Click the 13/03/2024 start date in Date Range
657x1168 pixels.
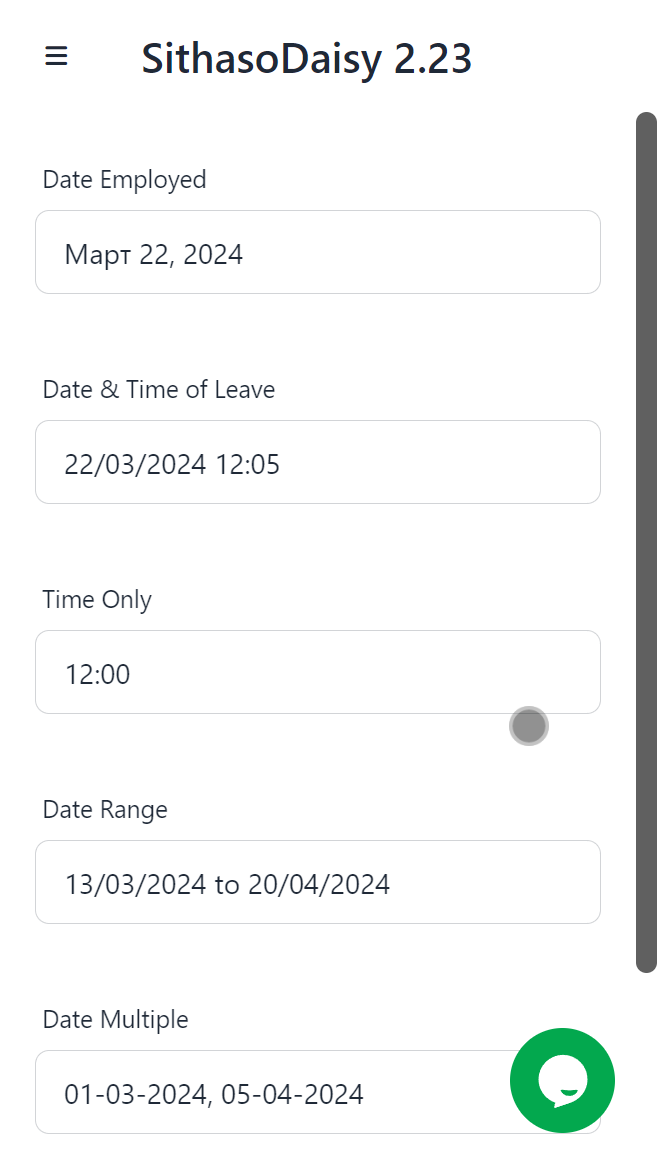point(136,884)
